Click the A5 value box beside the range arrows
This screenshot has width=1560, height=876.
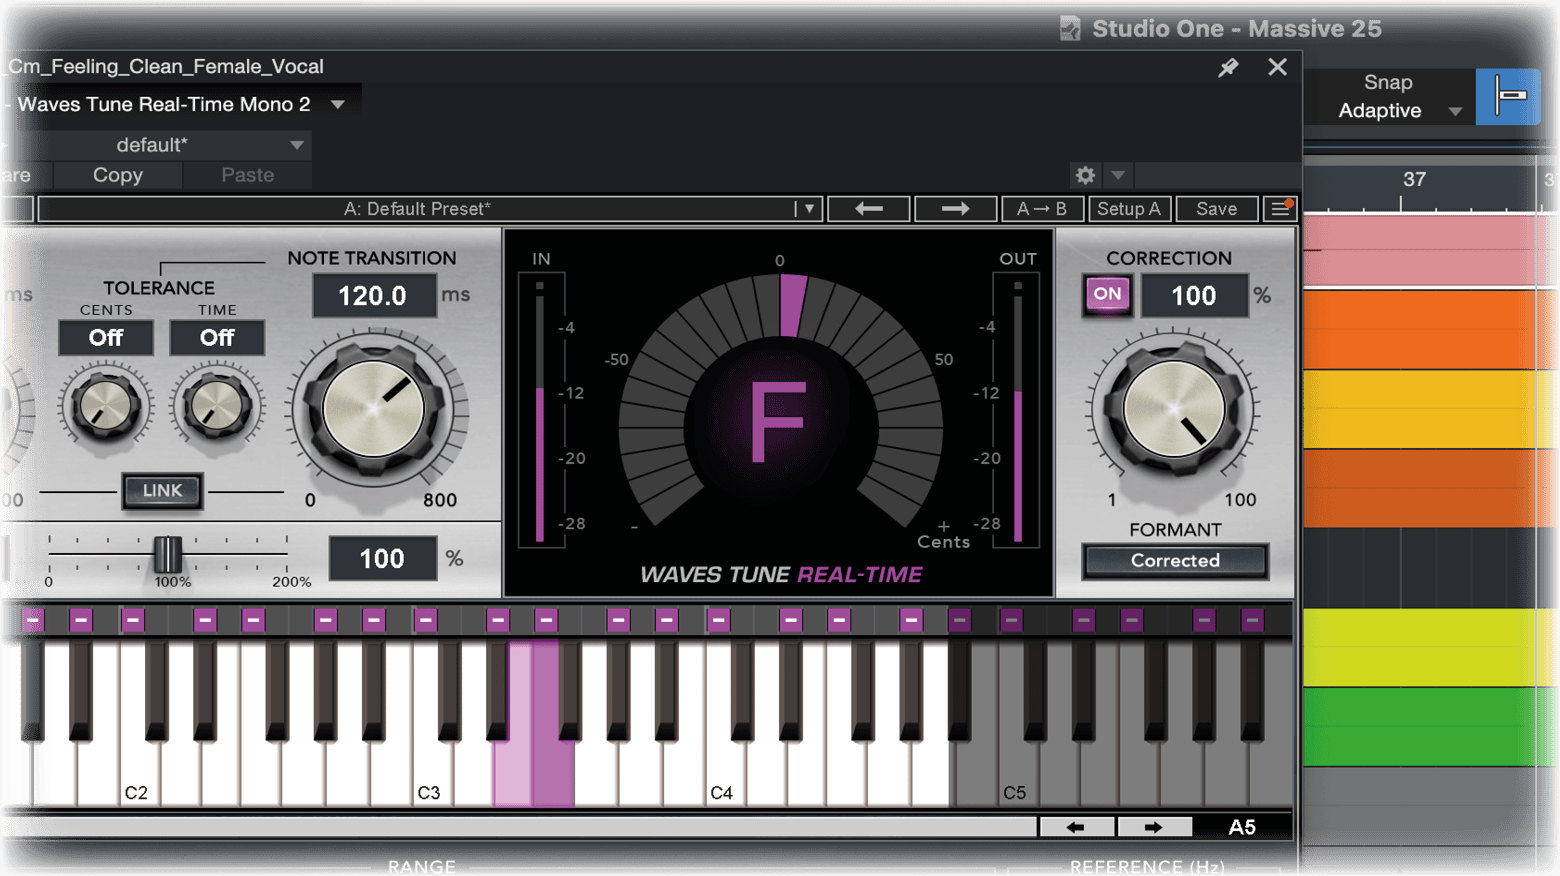click(1242, 827)
